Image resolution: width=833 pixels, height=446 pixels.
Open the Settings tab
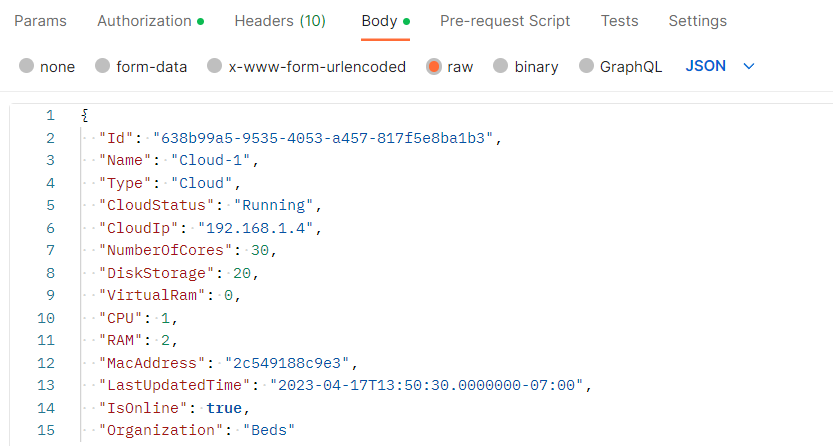click(698, 21)
